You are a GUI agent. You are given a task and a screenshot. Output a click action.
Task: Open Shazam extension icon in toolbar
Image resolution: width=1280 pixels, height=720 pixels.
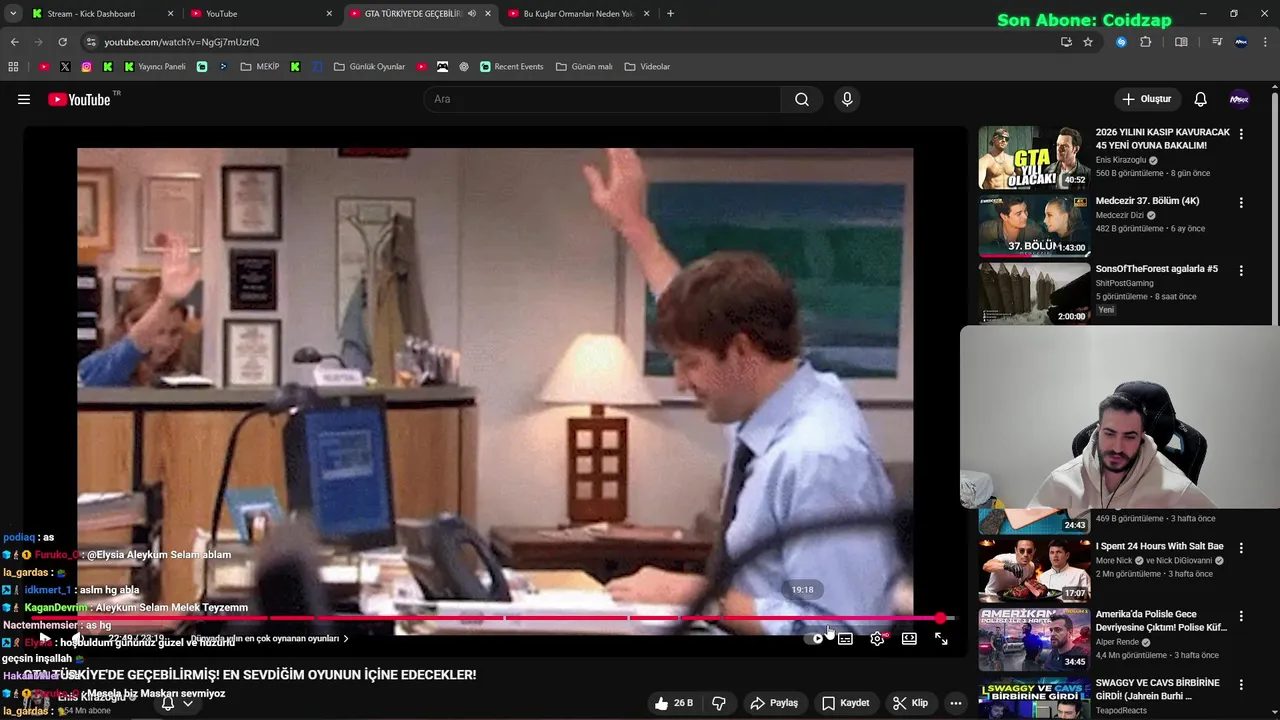tap(1121, 42)
